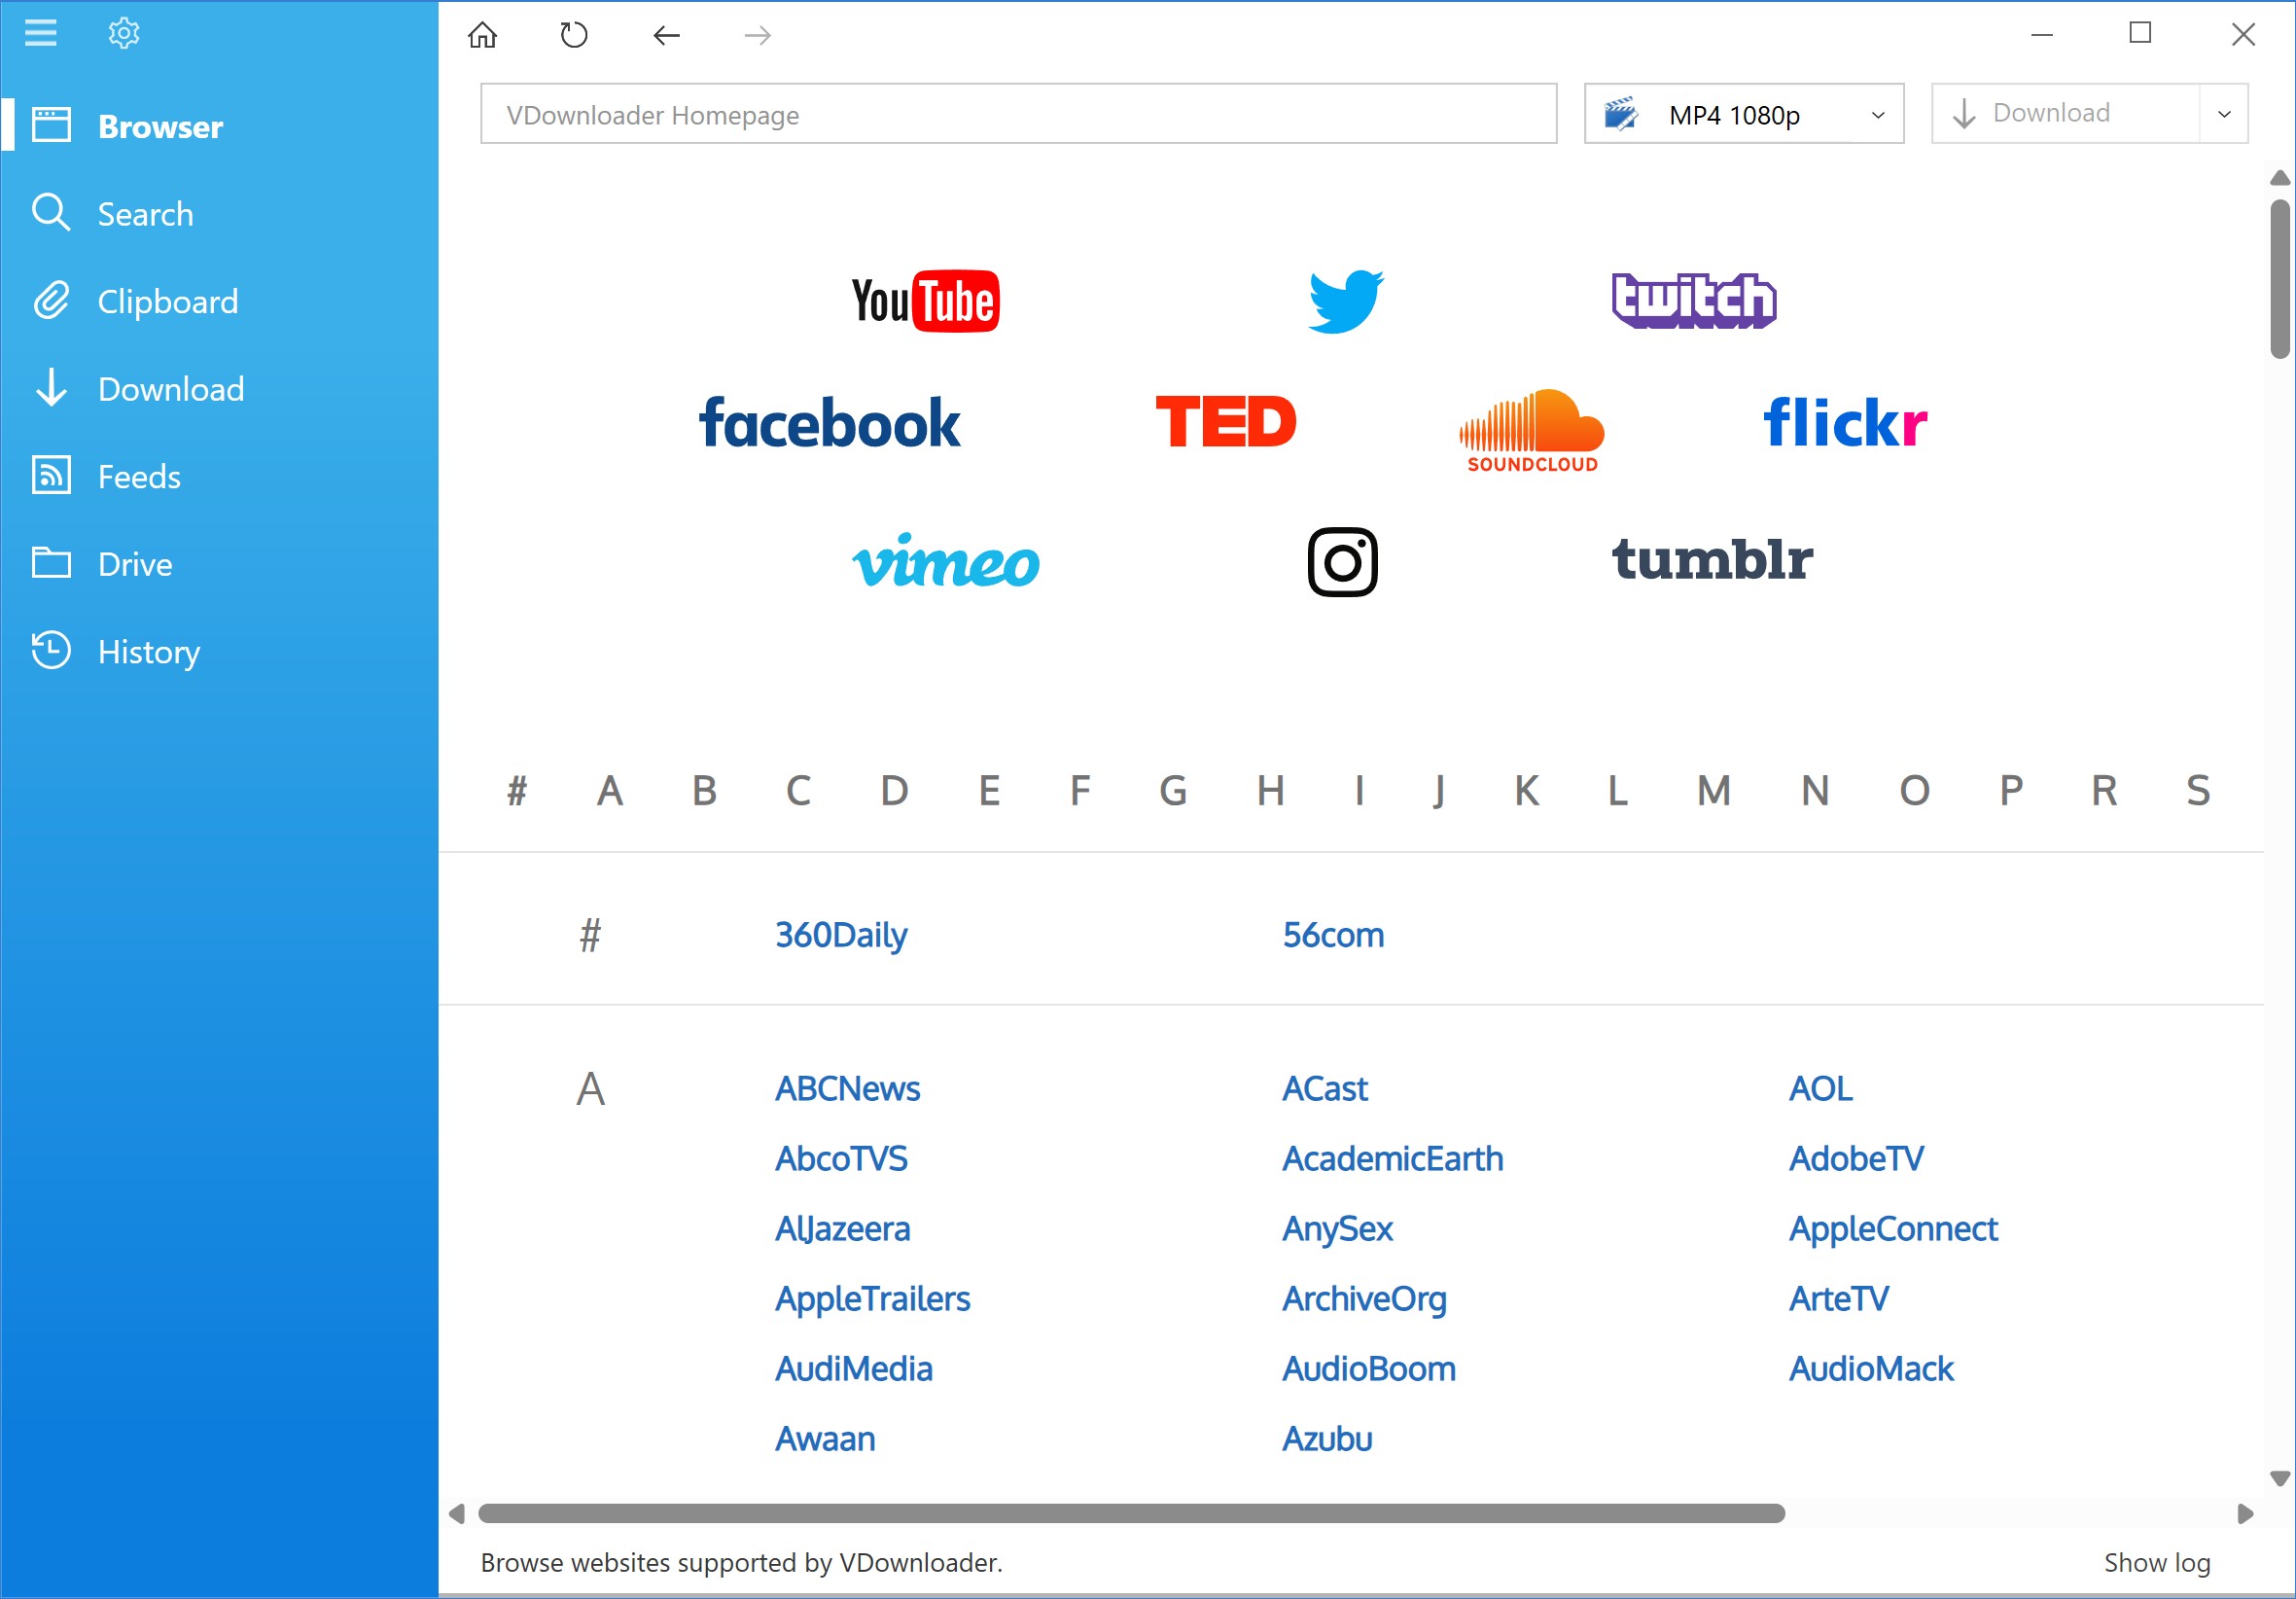Jump to letter H in the index
This screenshot has height=1599, width=2296.
tap(1270, 790)
